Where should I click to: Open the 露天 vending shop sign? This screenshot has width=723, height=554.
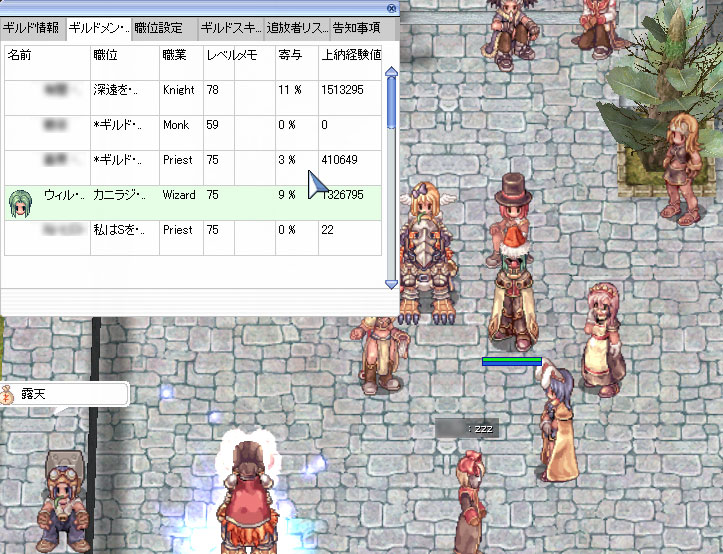(65, 394)
